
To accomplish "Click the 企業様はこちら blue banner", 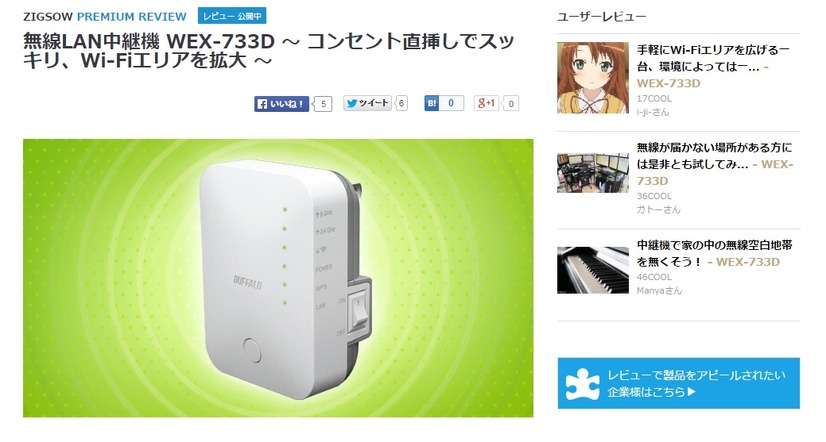I will pyautogui.click(x=678, y=384).
